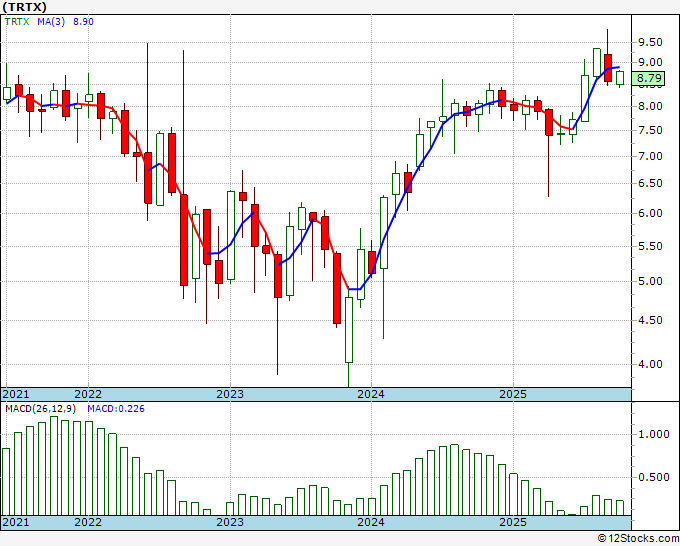This screenshot has width=680, height=546.
Task: Click 2021 on the MACD panel time axis
Action: click(16, 522)
